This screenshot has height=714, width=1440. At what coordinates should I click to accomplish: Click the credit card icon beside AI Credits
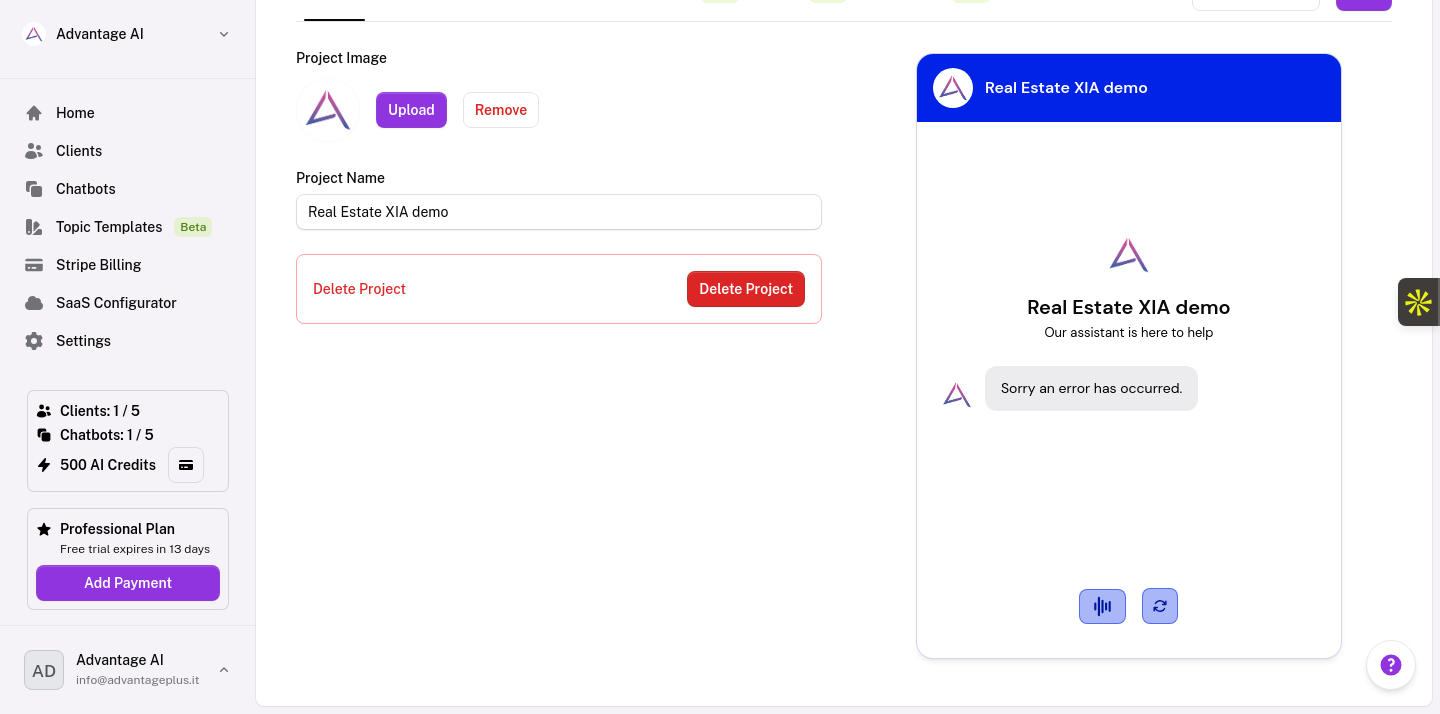pos(186,465)
